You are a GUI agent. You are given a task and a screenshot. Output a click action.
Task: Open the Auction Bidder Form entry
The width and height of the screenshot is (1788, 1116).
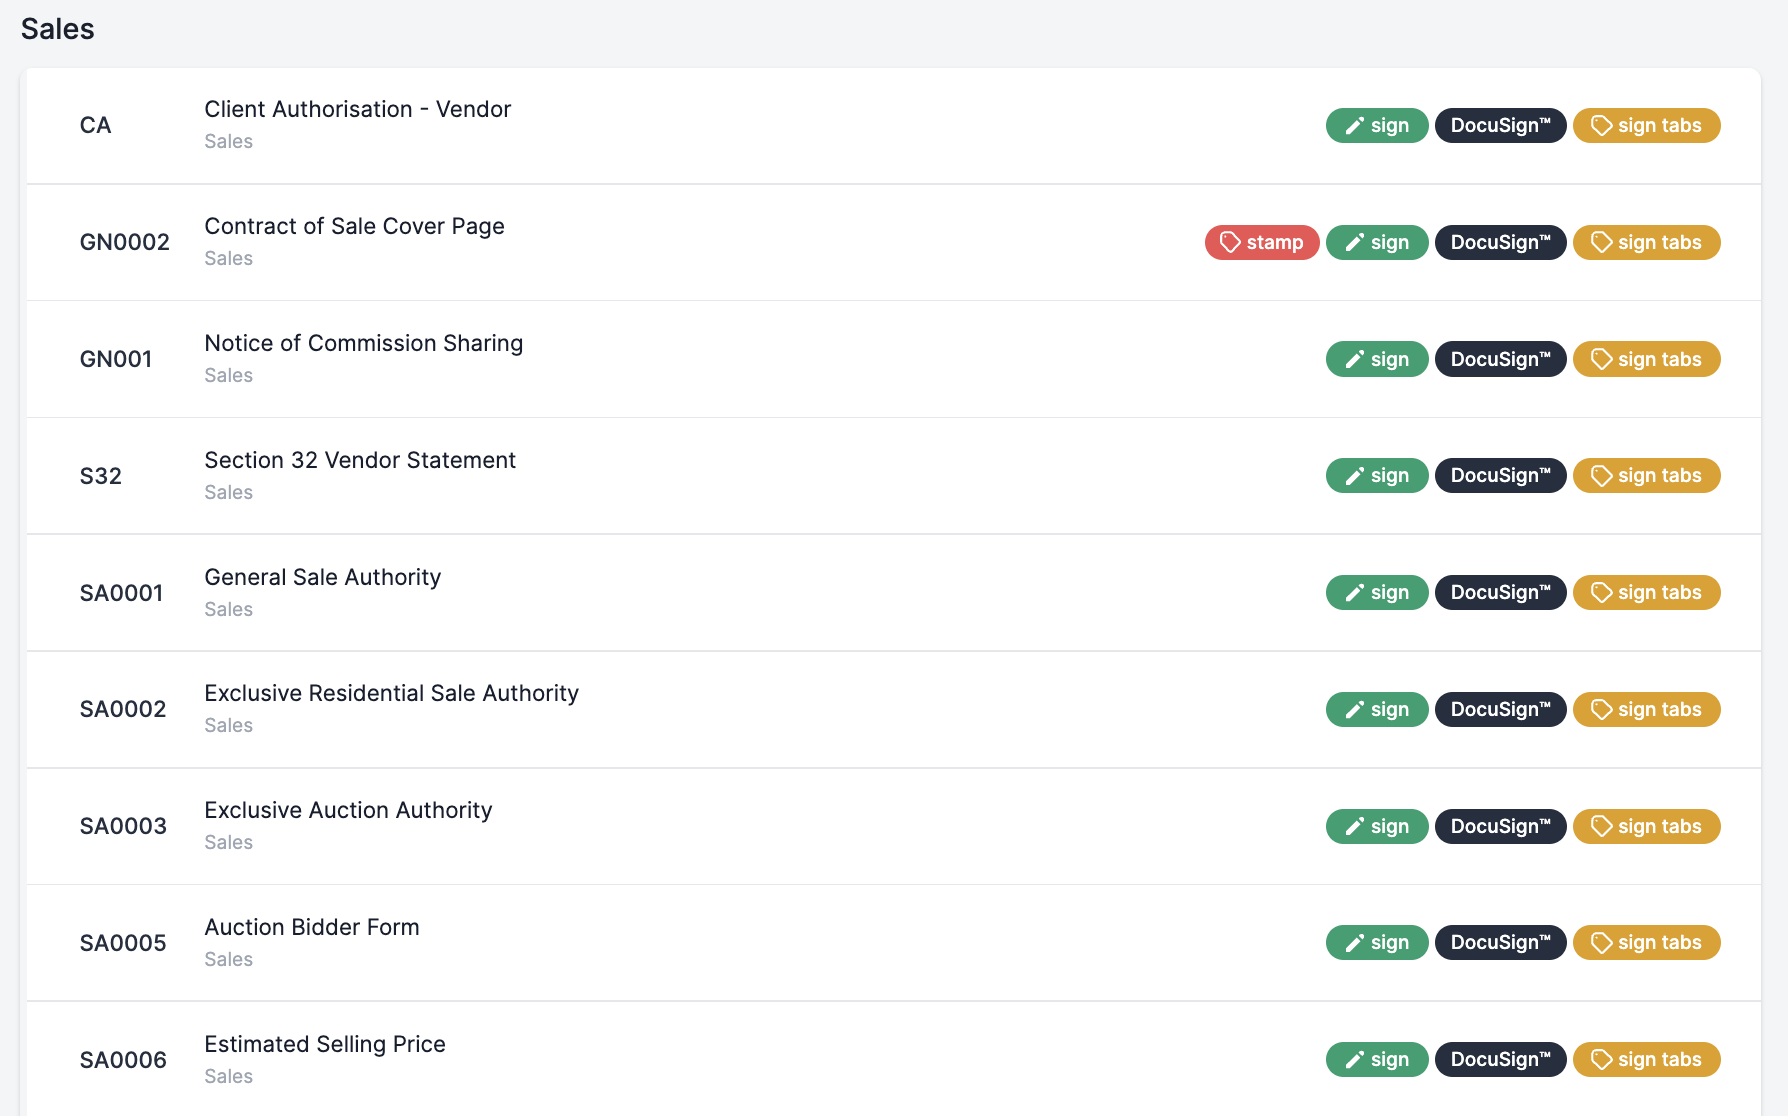(x=312, y=927)
